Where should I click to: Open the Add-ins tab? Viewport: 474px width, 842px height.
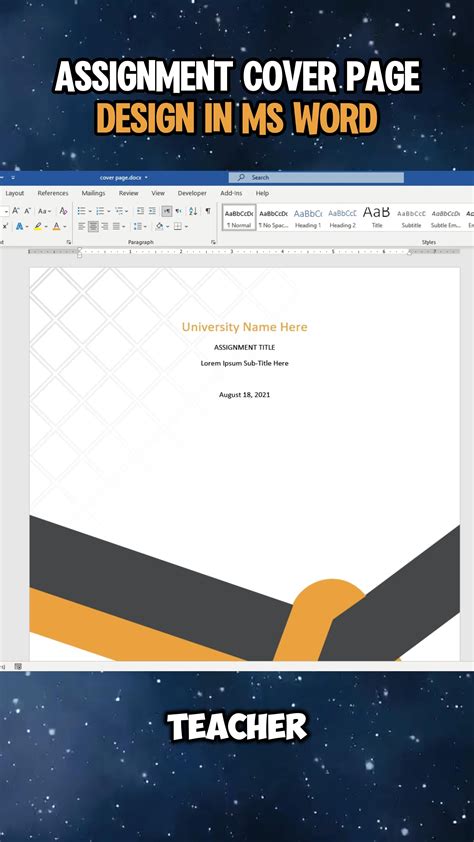(x=231, y=193)
